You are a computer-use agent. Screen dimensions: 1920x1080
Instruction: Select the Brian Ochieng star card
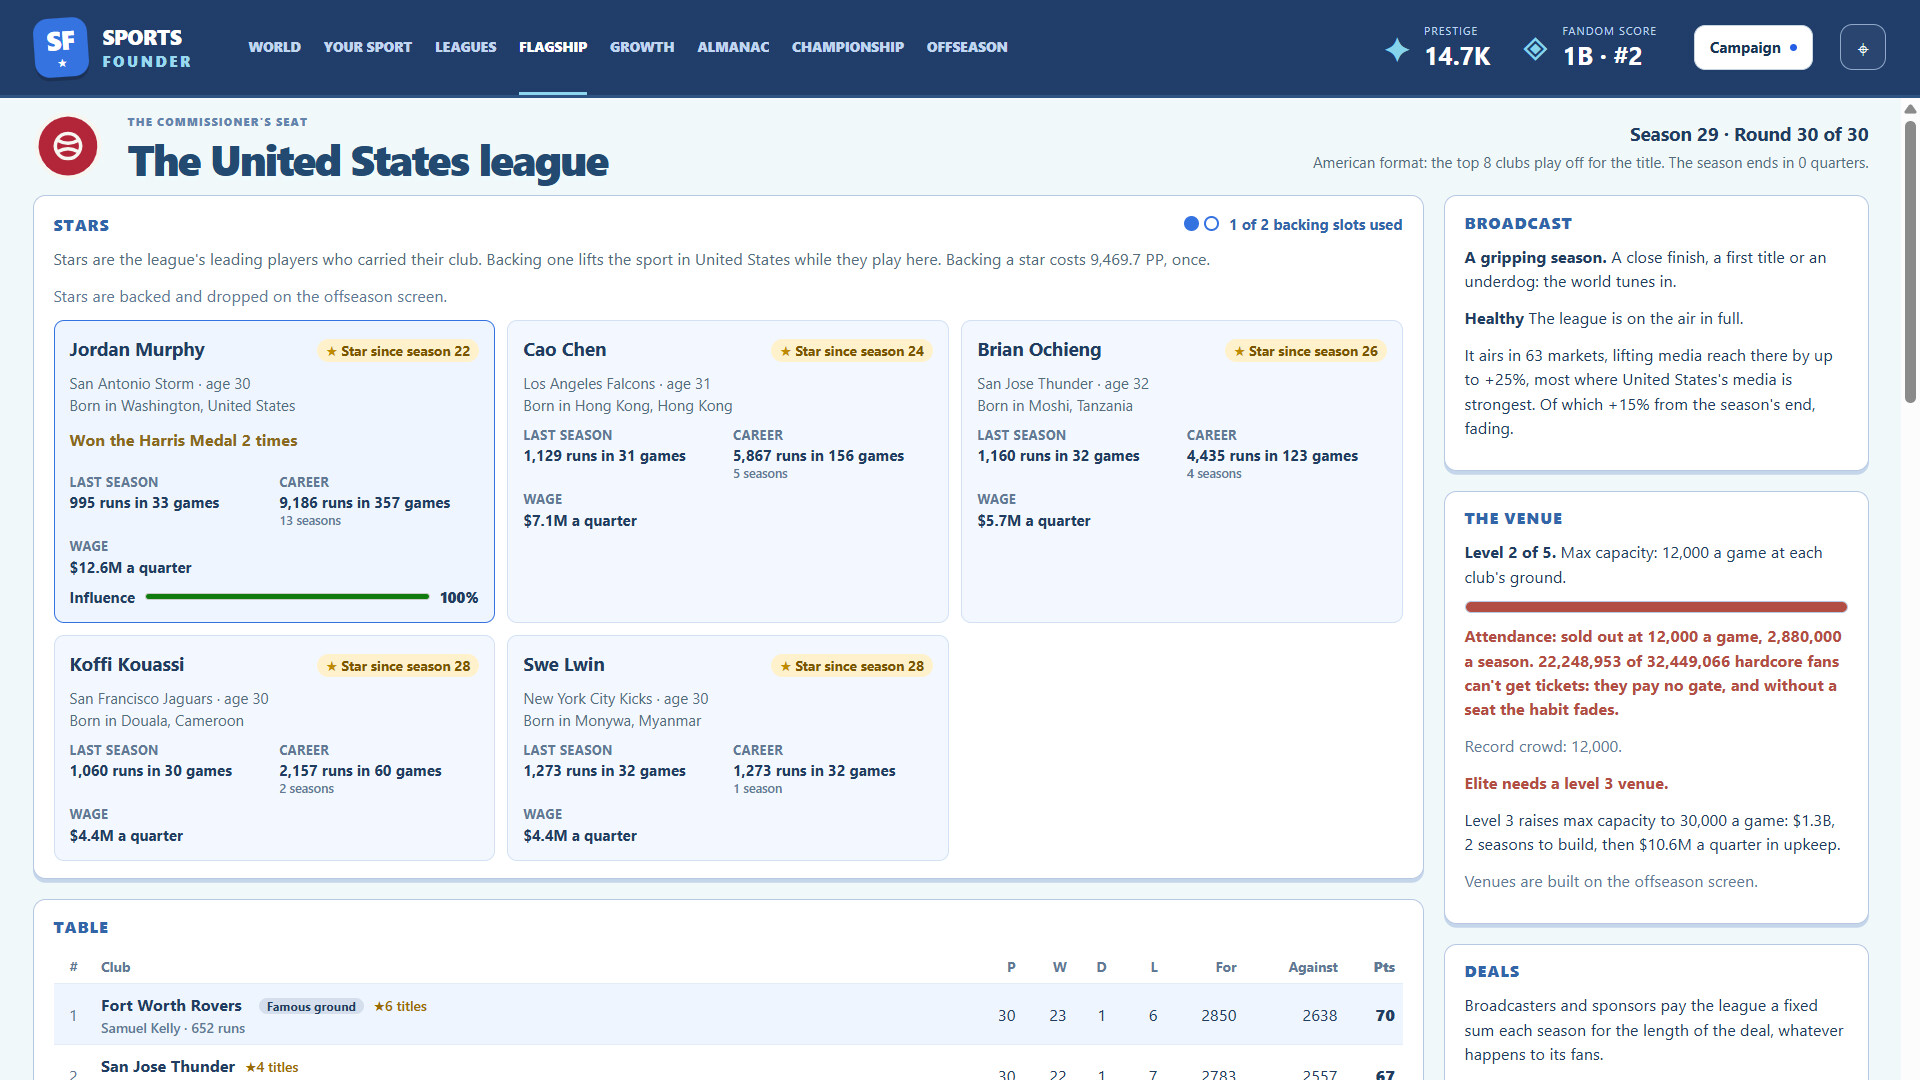[x=1181, y=471]
